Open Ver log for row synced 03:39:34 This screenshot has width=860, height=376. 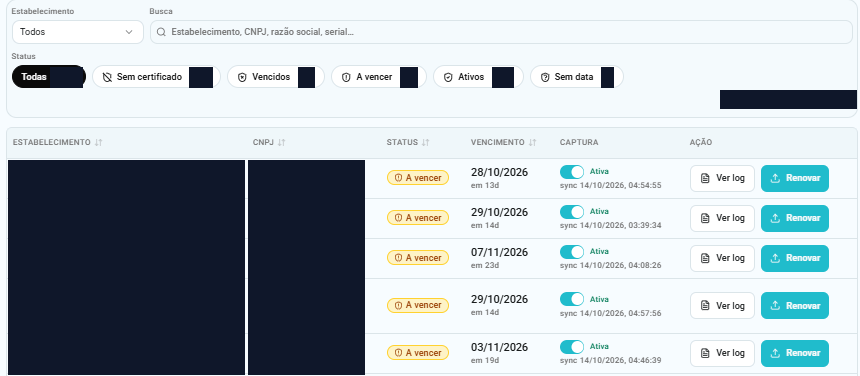(x=722, y=218)
